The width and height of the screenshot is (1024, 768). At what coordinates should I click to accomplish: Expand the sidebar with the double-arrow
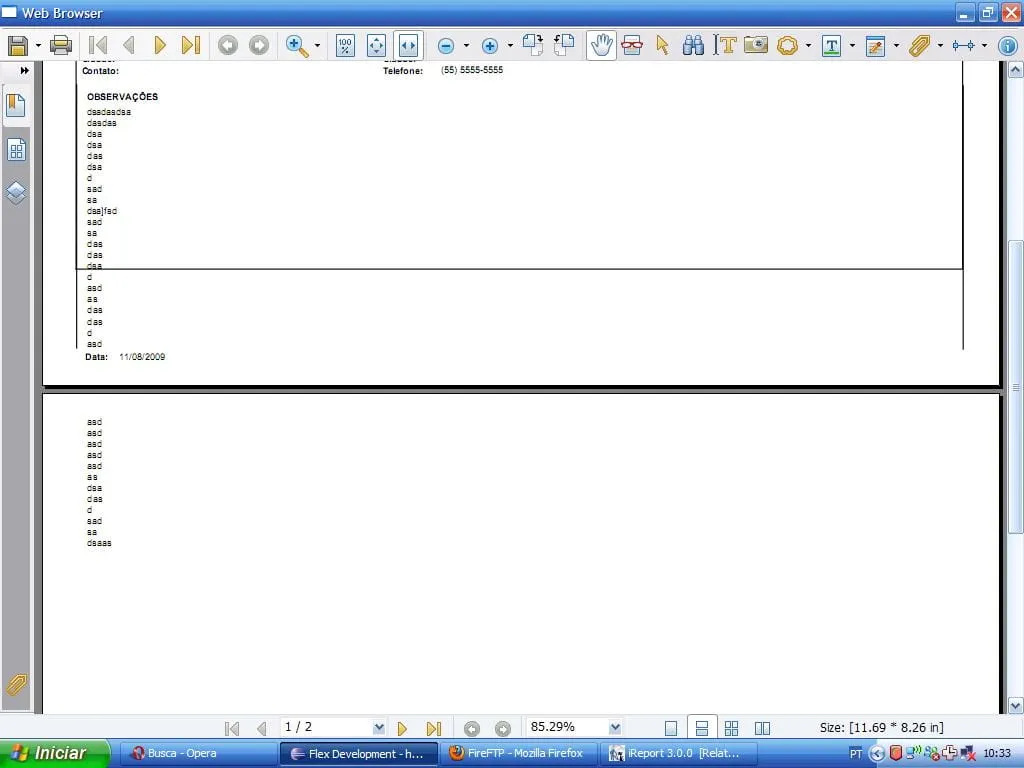click(x=24, y=71)
